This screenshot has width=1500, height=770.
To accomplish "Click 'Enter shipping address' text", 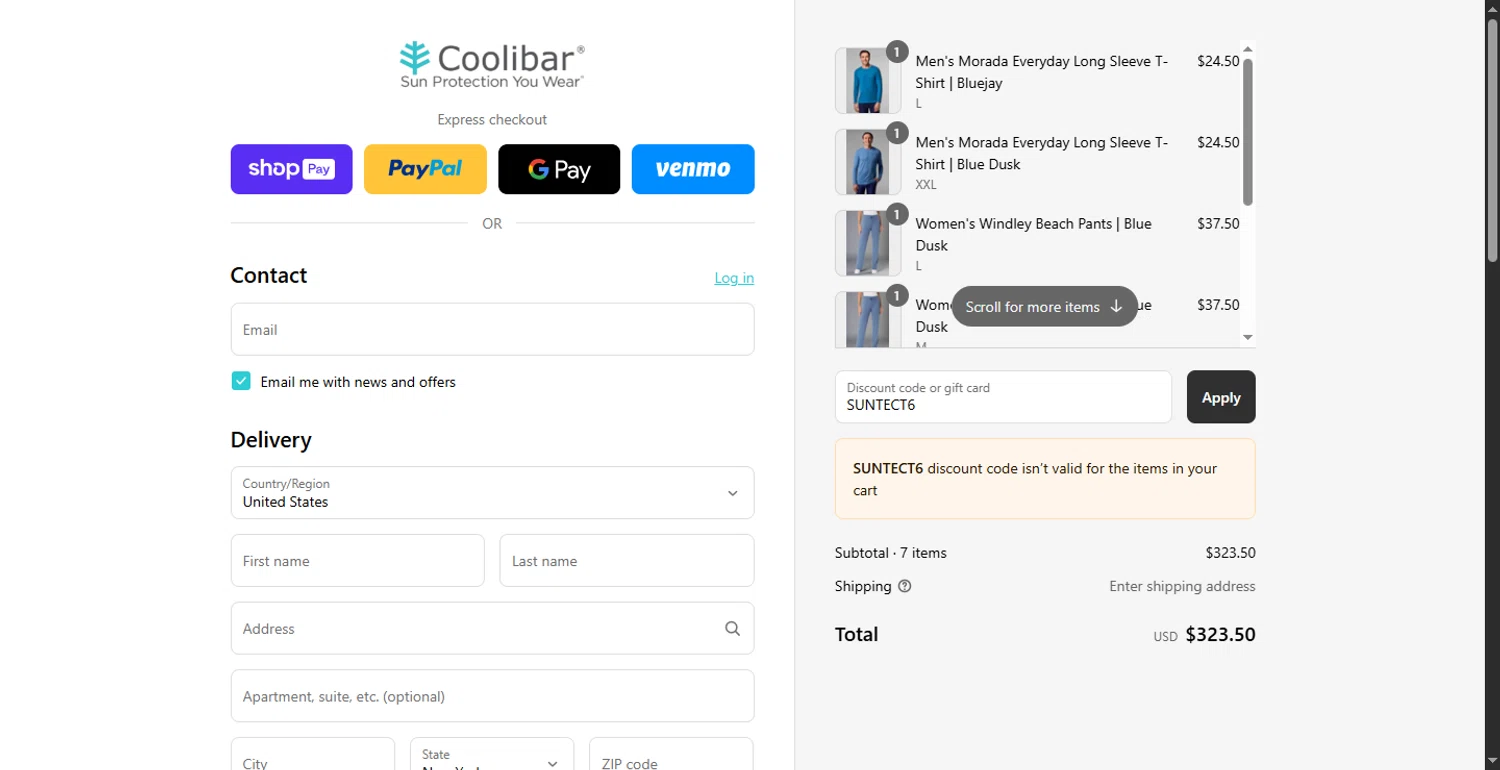I will pos(1182,587).
